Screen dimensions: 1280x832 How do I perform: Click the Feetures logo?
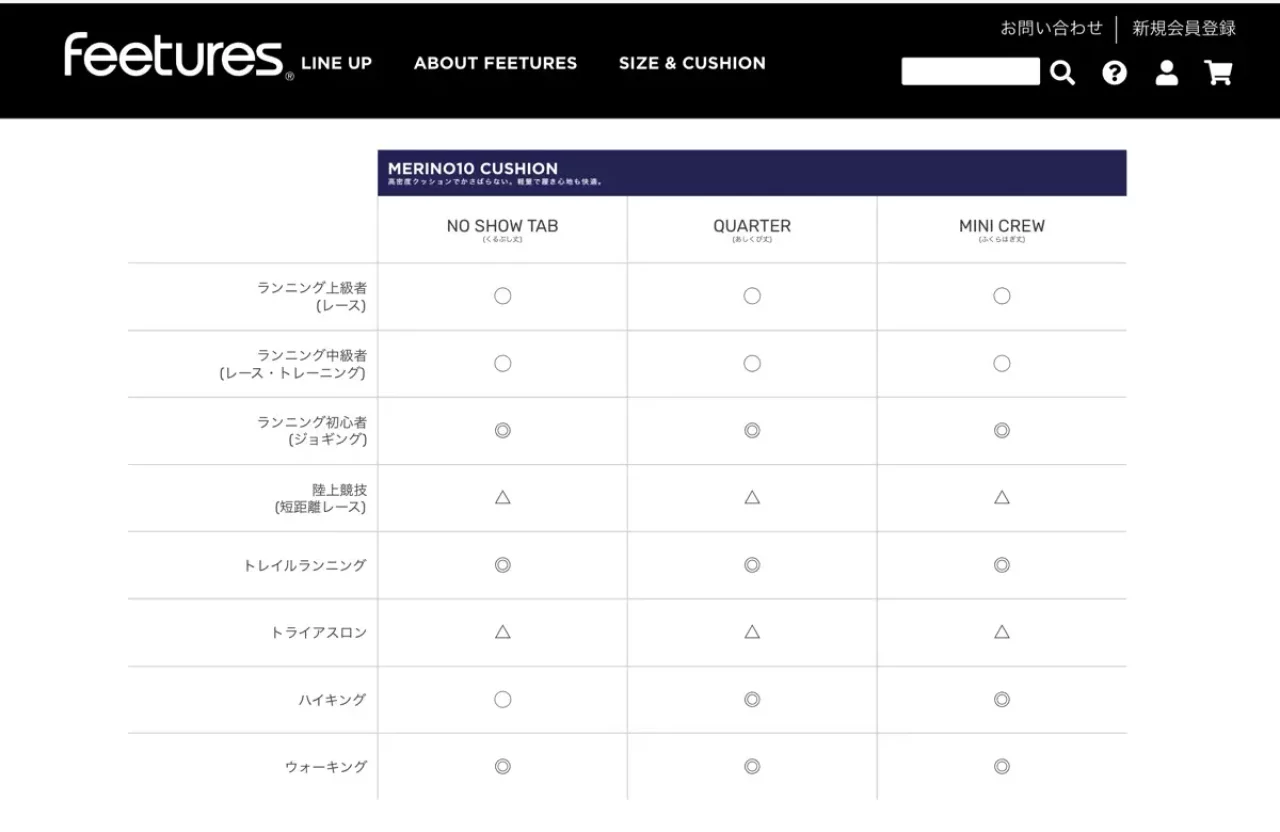(x=175, y=56)
